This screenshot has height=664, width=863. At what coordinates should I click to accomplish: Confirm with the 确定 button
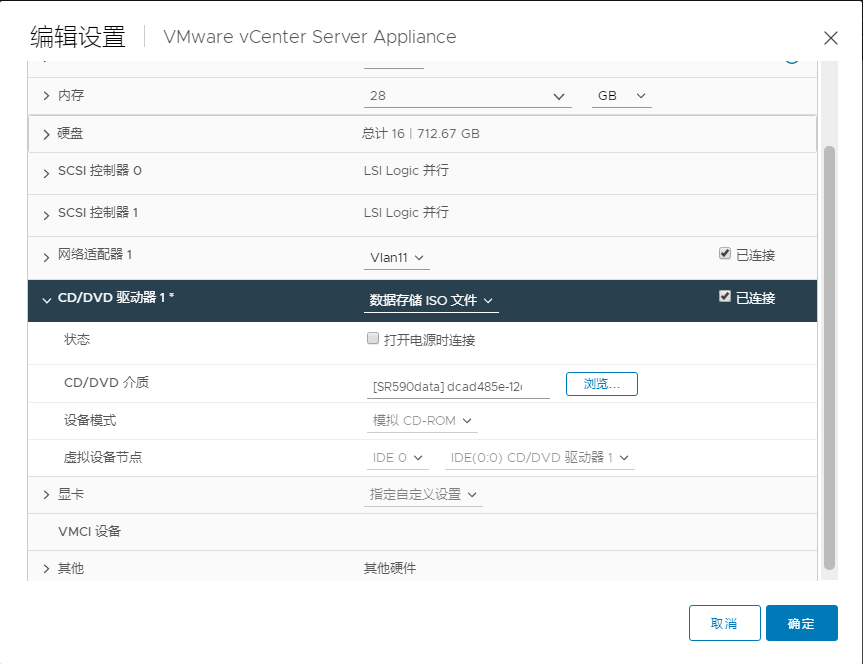pos(802,623)
